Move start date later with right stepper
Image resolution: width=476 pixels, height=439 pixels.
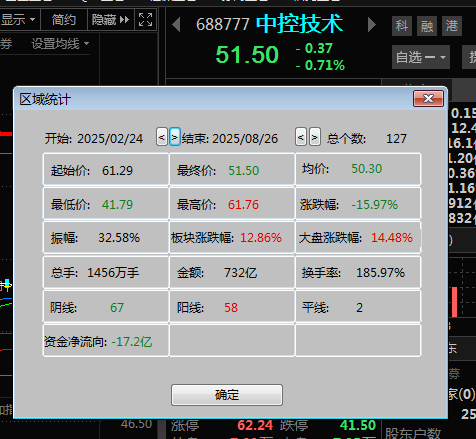point(175,137)
